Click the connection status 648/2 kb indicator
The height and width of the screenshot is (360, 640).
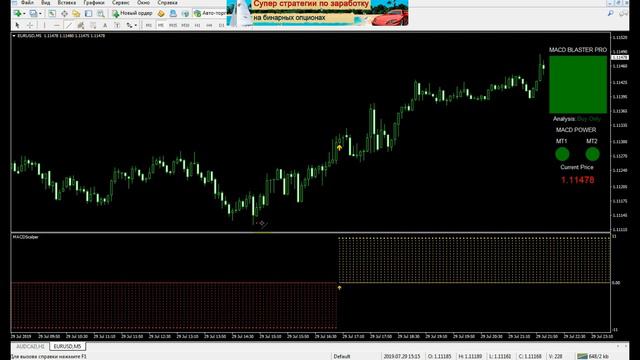(593, 356)
